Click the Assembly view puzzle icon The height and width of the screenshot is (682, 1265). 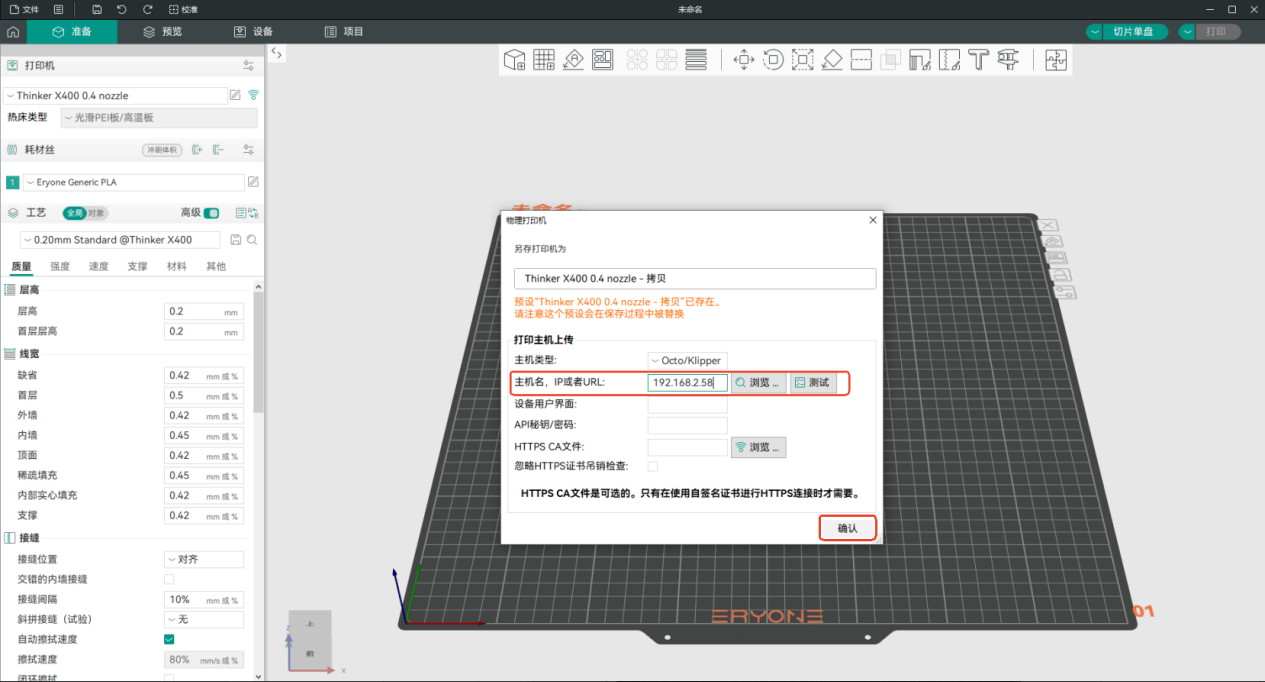1056,60
